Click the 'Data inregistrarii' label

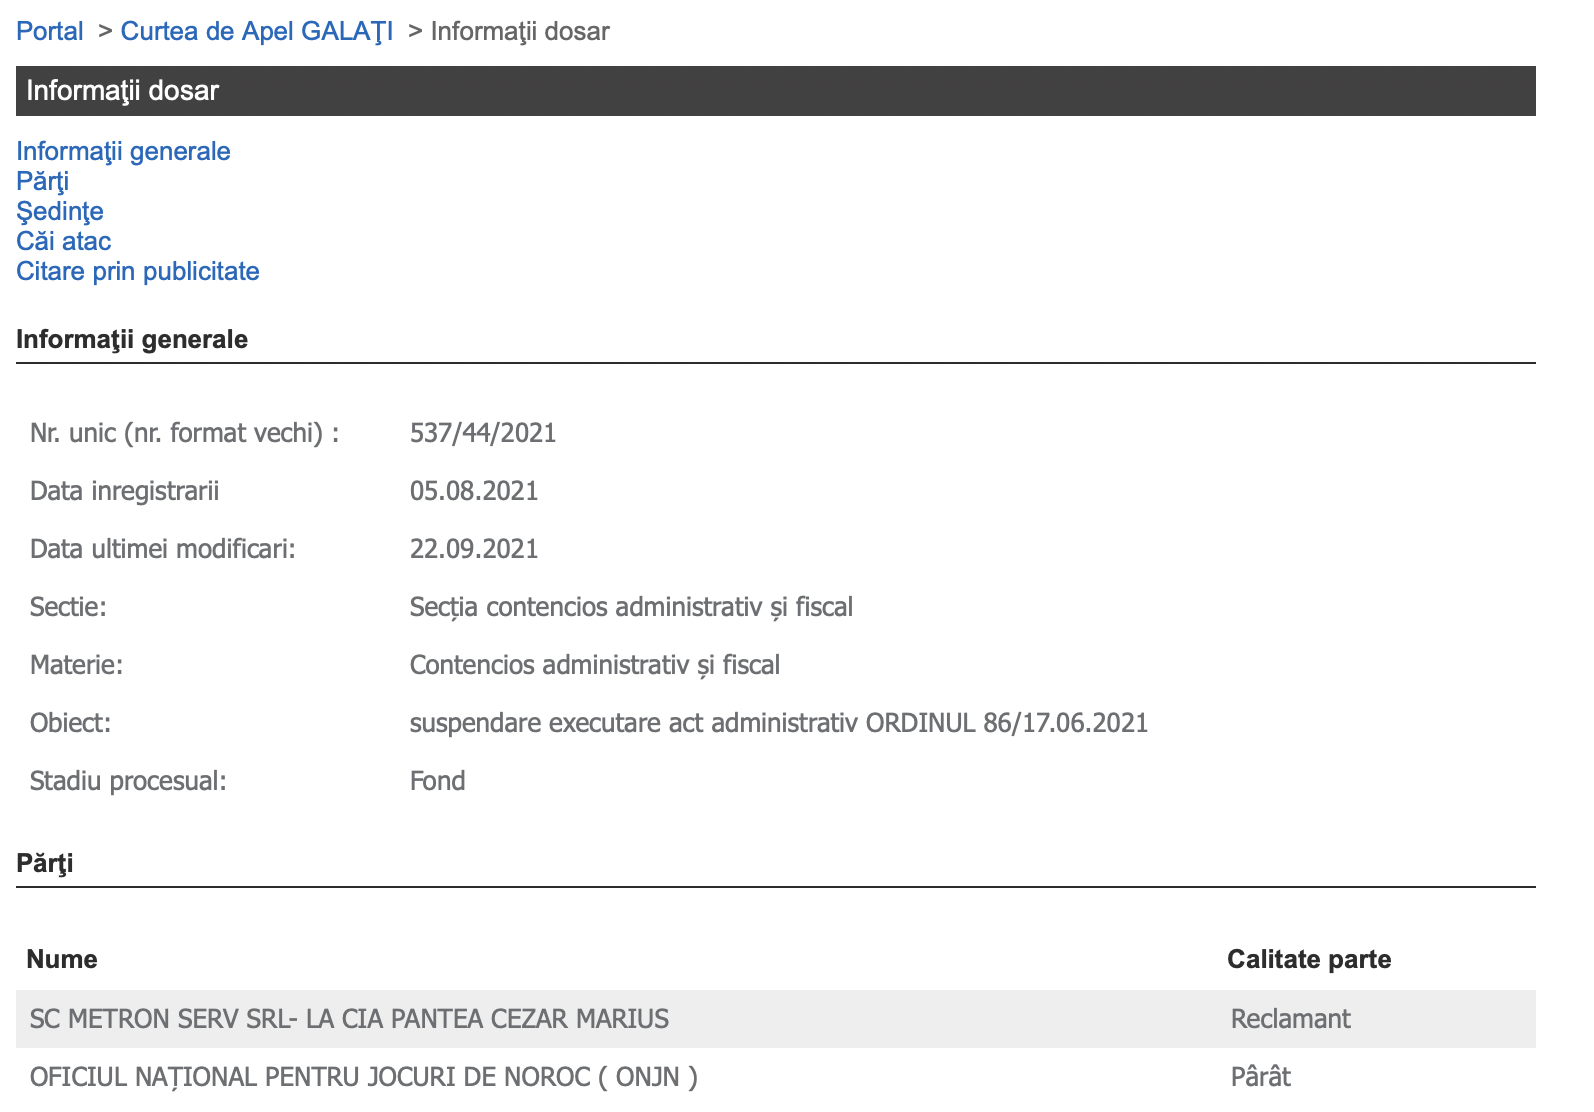pyautogui.click(x=124, y=491)
